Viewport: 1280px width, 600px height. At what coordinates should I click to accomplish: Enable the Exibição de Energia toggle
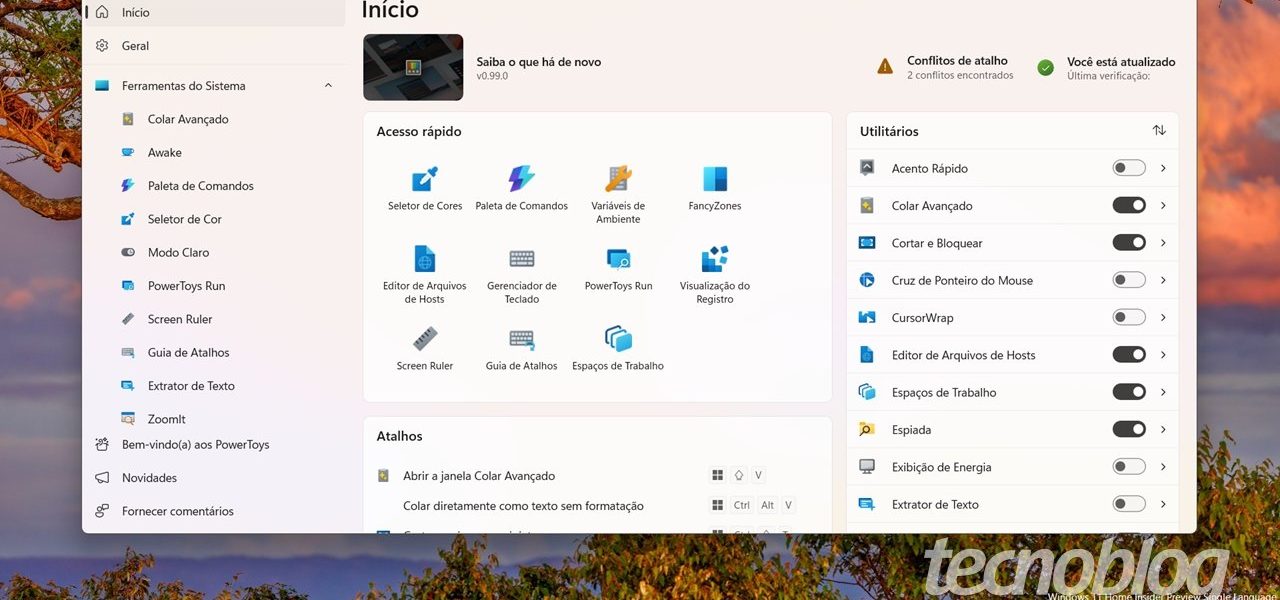1129,467
